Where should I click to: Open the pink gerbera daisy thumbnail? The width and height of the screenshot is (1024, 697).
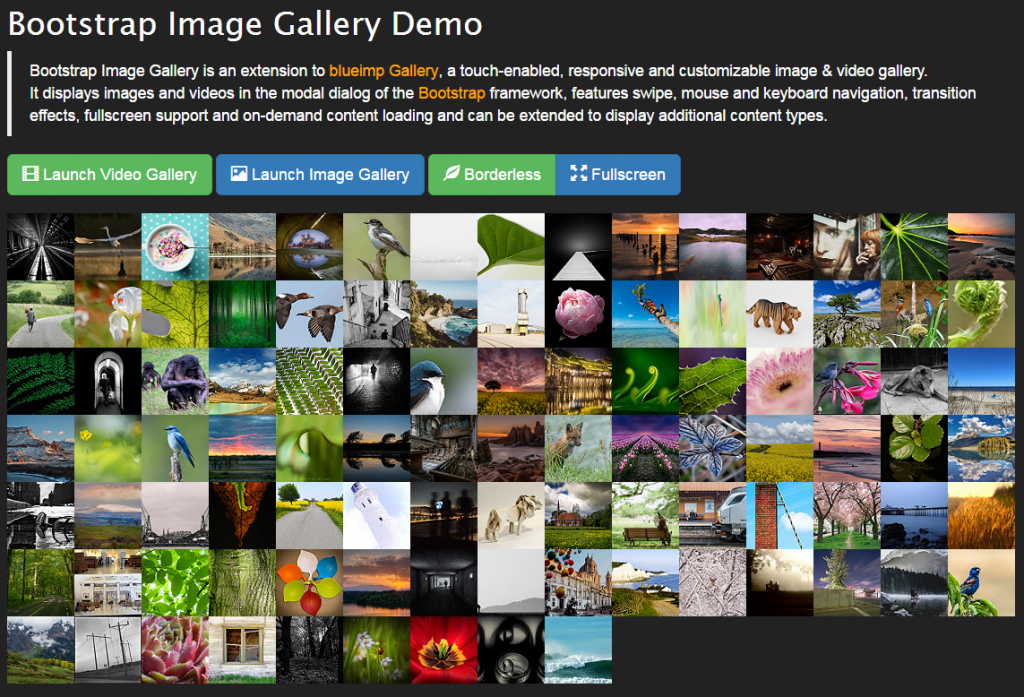pyautogui.click(x=780, y=381)
